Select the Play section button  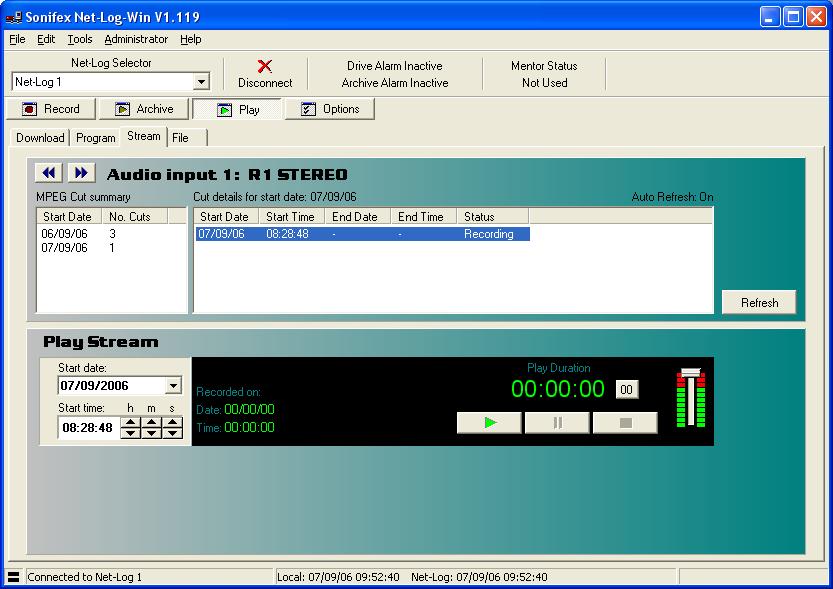[x=237, y=109]
